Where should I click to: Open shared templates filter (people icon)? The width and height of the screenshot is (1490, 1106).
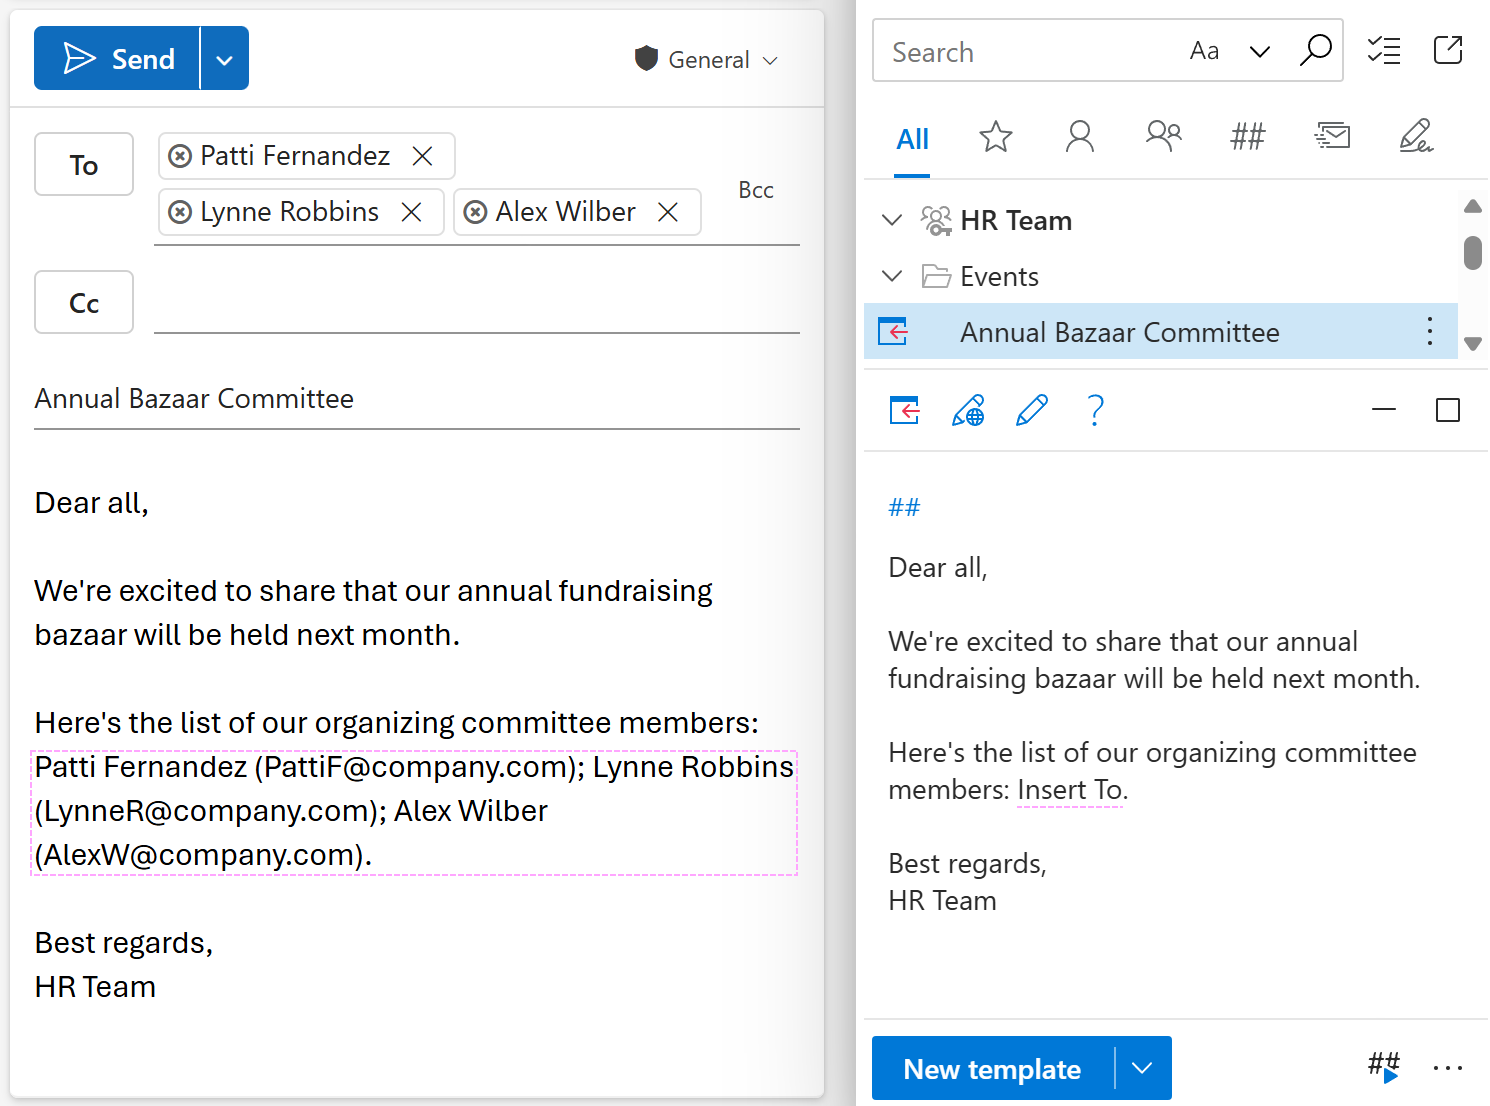tap(1163, 137)
